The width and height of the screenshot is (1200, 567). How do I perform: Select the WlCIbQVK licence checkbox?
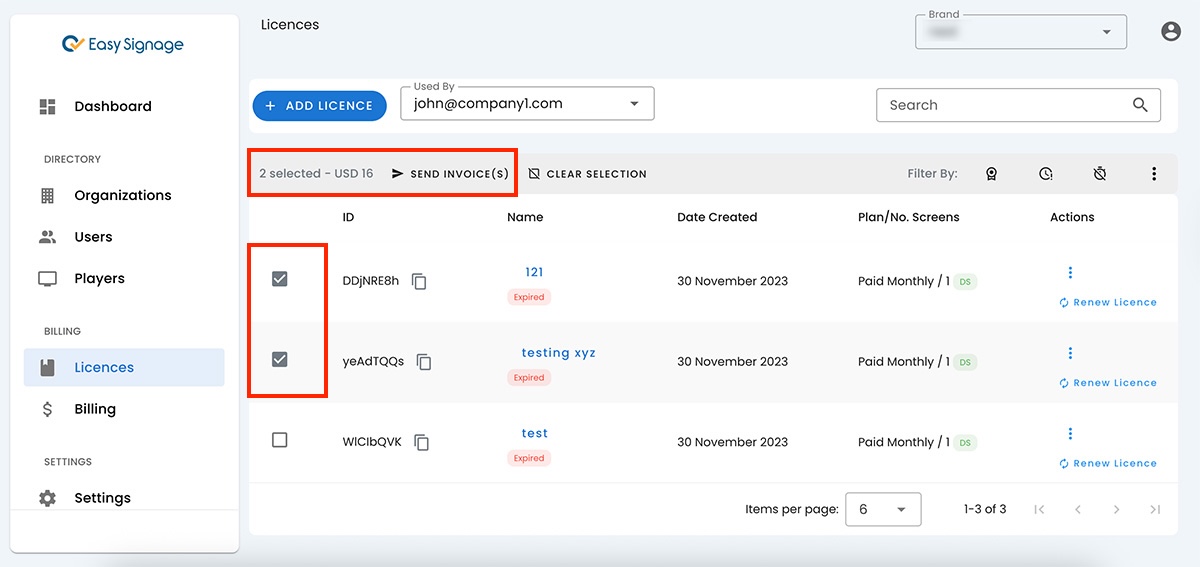click(x=280, y=440)
